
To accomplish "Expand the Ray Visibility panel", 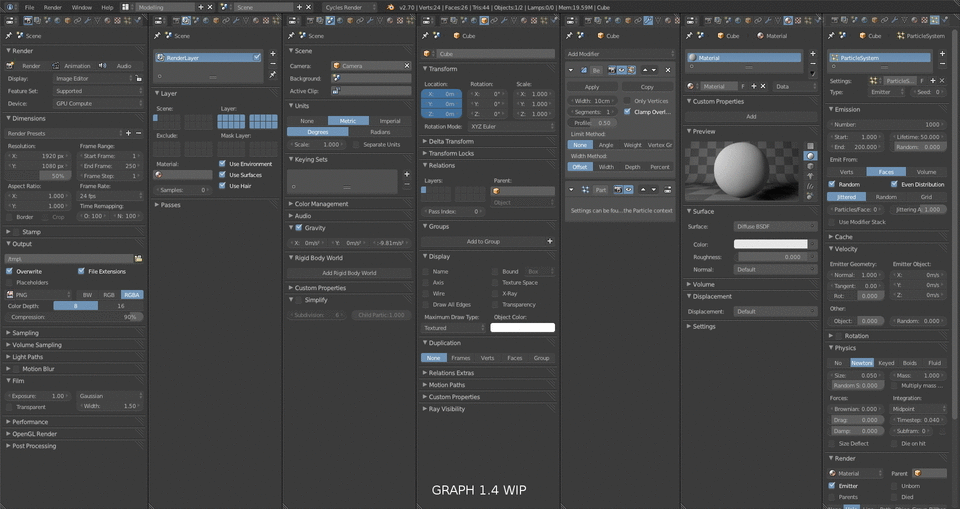I will [x=446, y=409].
